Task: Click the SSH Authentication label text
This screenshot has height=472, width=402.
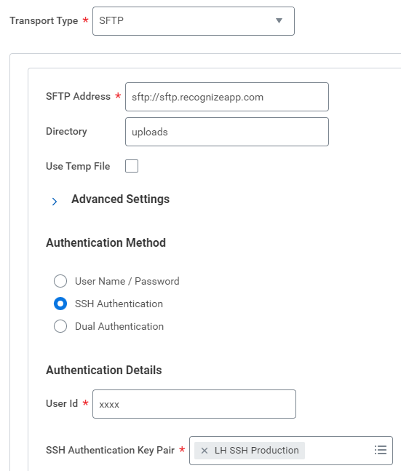Action: pyautogui.click(x=119, y=304)
